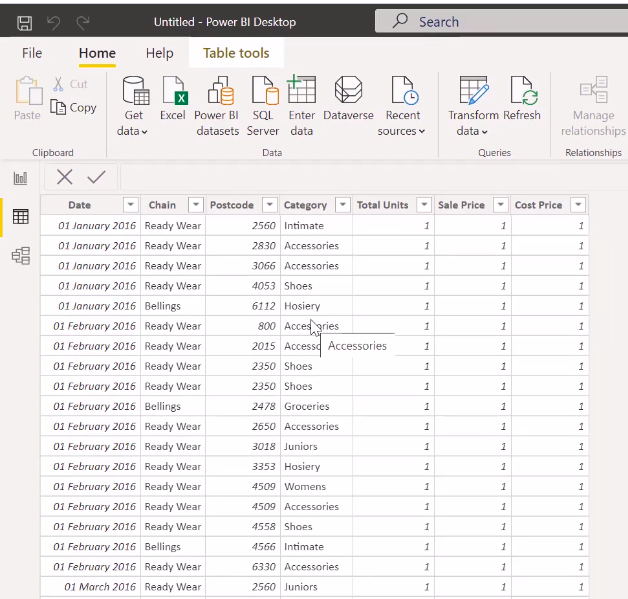Open the Help ribbon tab
This screenshot has height=599, width=628.
(x=159, y=53)
